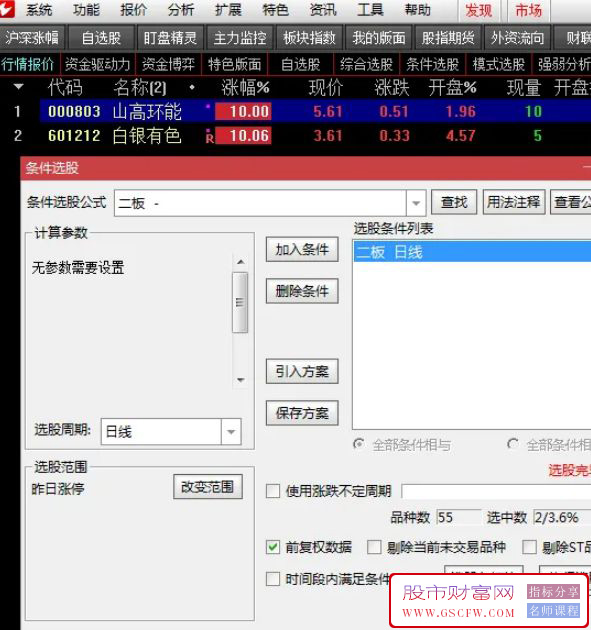The image size is (591, 630).
Task: Switch to the 特色版面 tab
Action: (235, 64)
